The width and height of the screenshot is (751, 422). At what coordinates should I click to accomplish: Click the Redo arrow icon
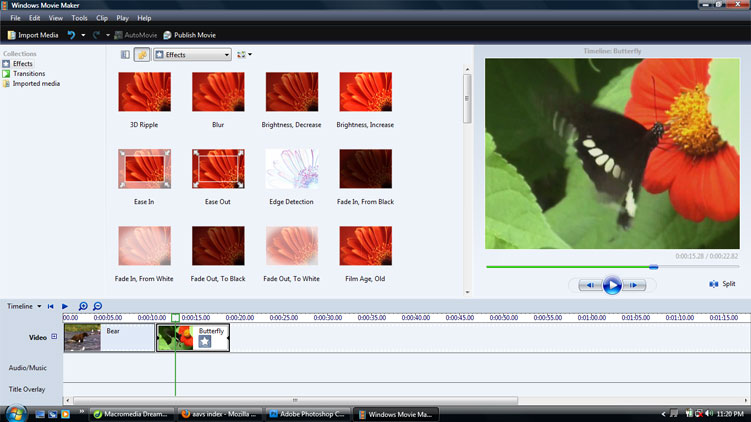pos(96,35)
